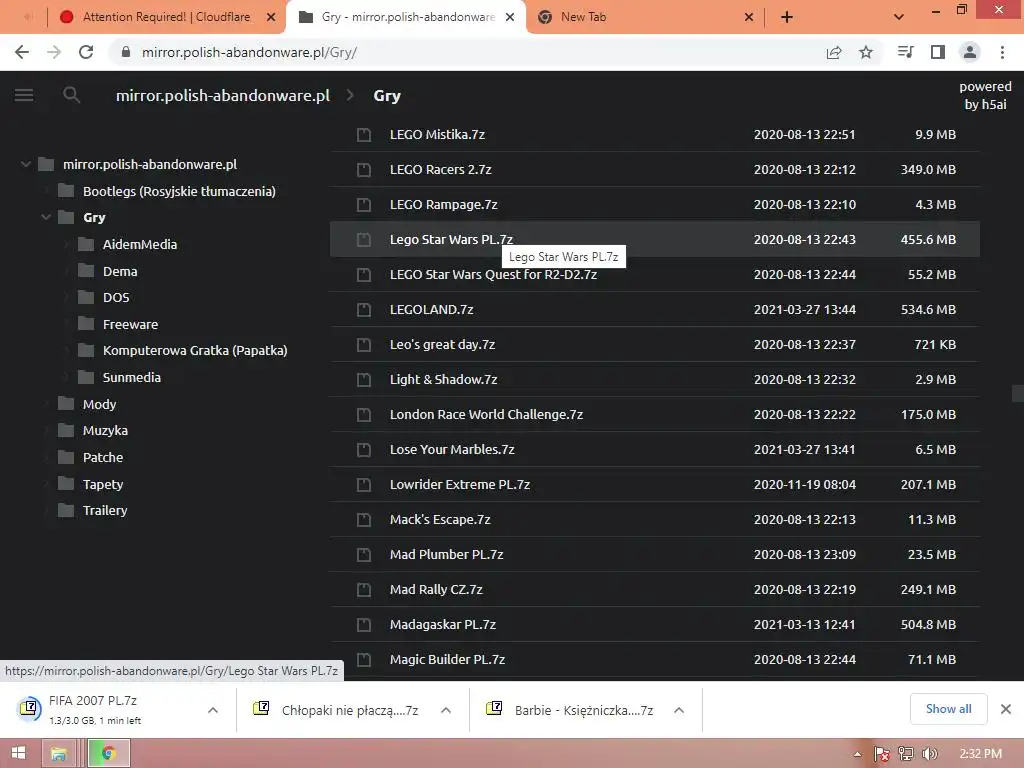Open the tab search dropdown chevron

[x=899, y=17]
